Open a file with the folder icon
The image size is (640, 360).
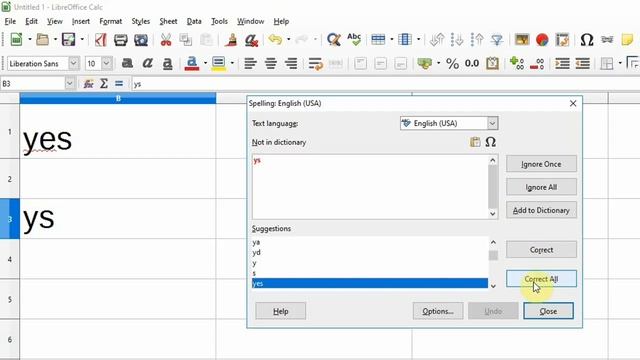(x=42, y=40)
